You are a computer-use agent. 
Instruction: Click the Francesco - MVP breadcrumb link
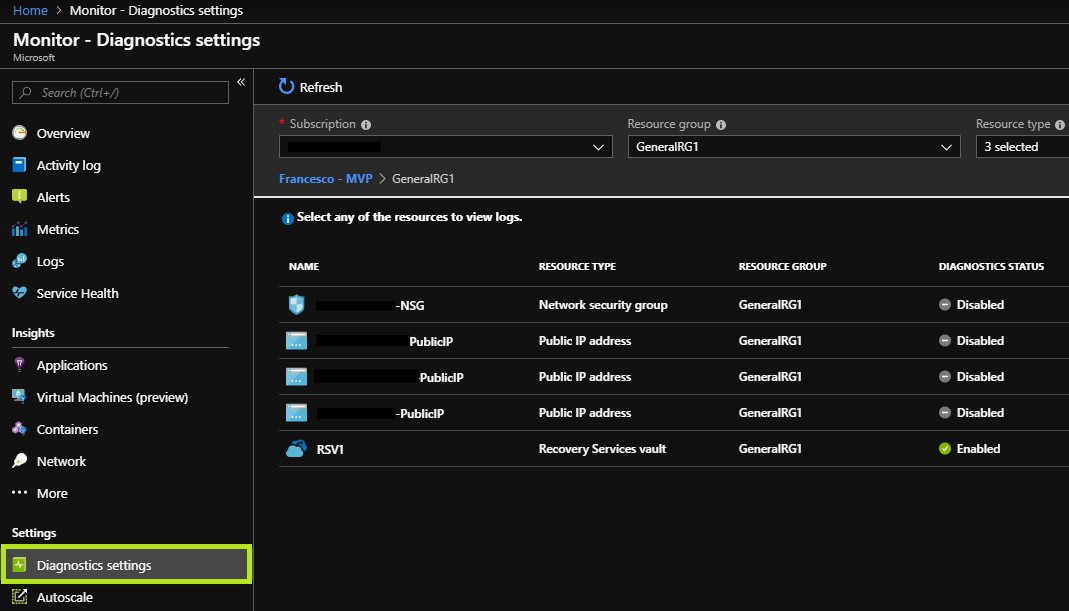click(x=325, y=179)
